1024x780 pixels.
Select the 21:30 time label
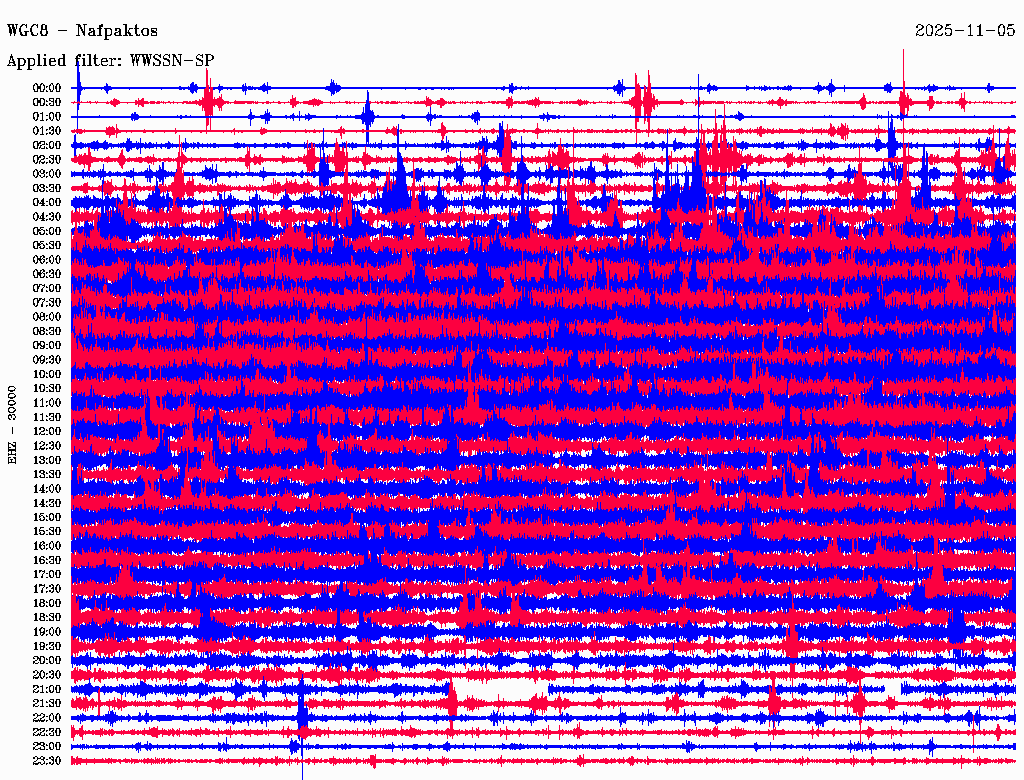click(47, 704)
